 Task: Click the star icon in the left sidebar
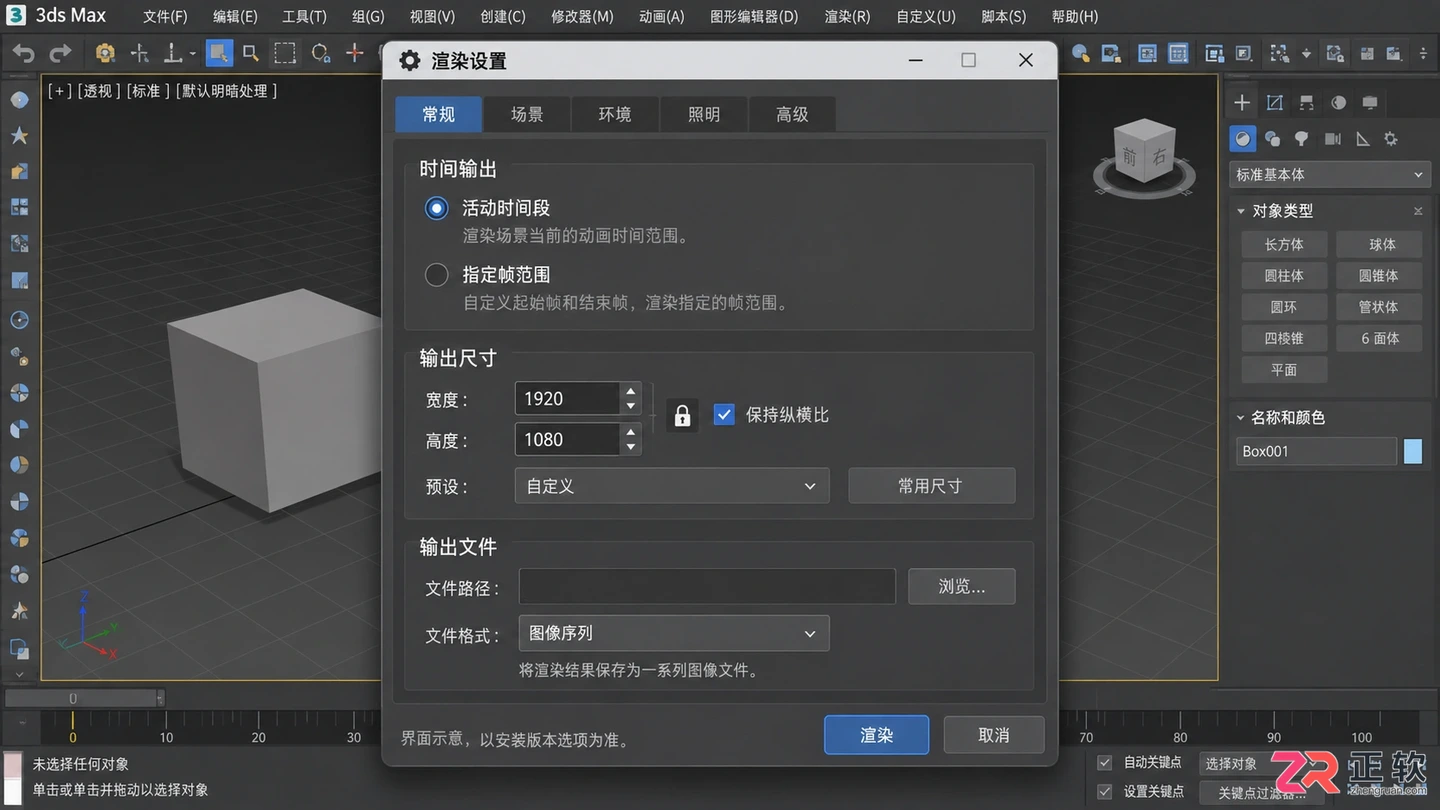pos(19,136)
